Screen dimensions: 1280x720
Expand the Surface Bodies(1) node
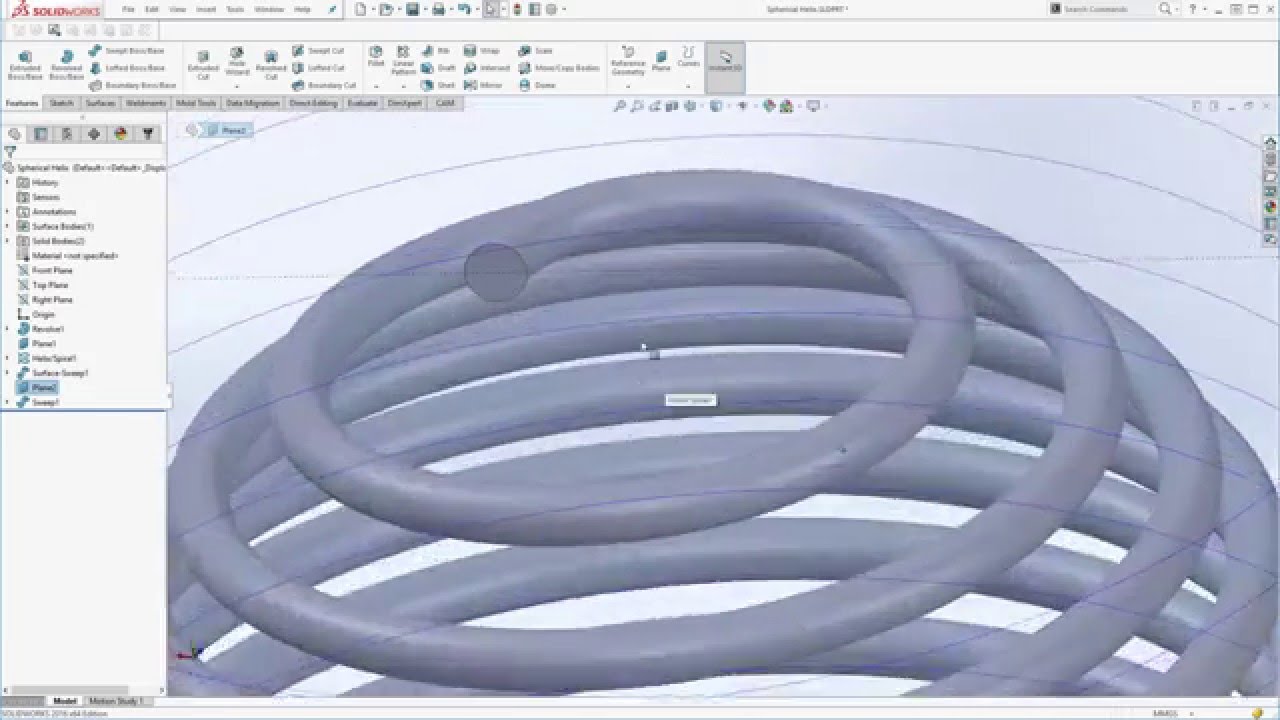pyautogui.click(x=8, y=226)
